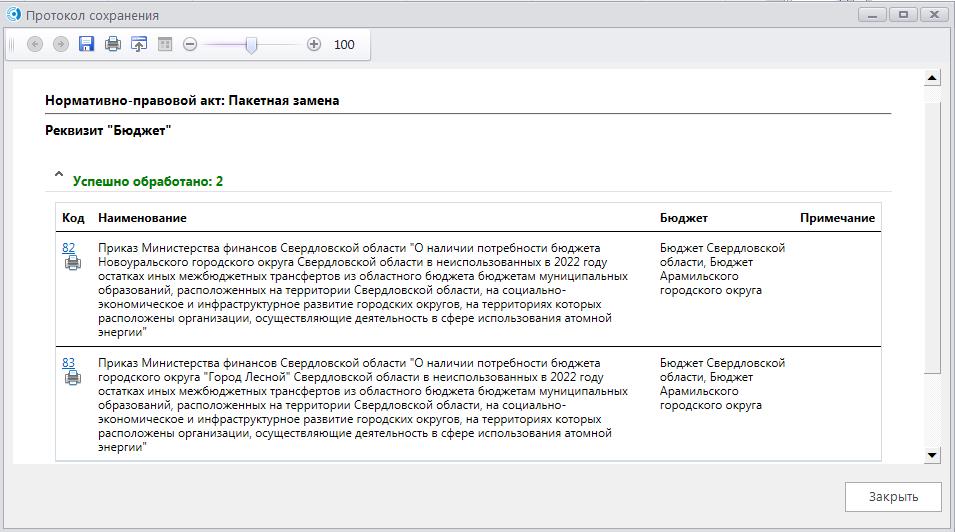This screenshot has height=532, width=955.
Task: Maximize the Протокол сохранения window
Action: tap(903, 15)
